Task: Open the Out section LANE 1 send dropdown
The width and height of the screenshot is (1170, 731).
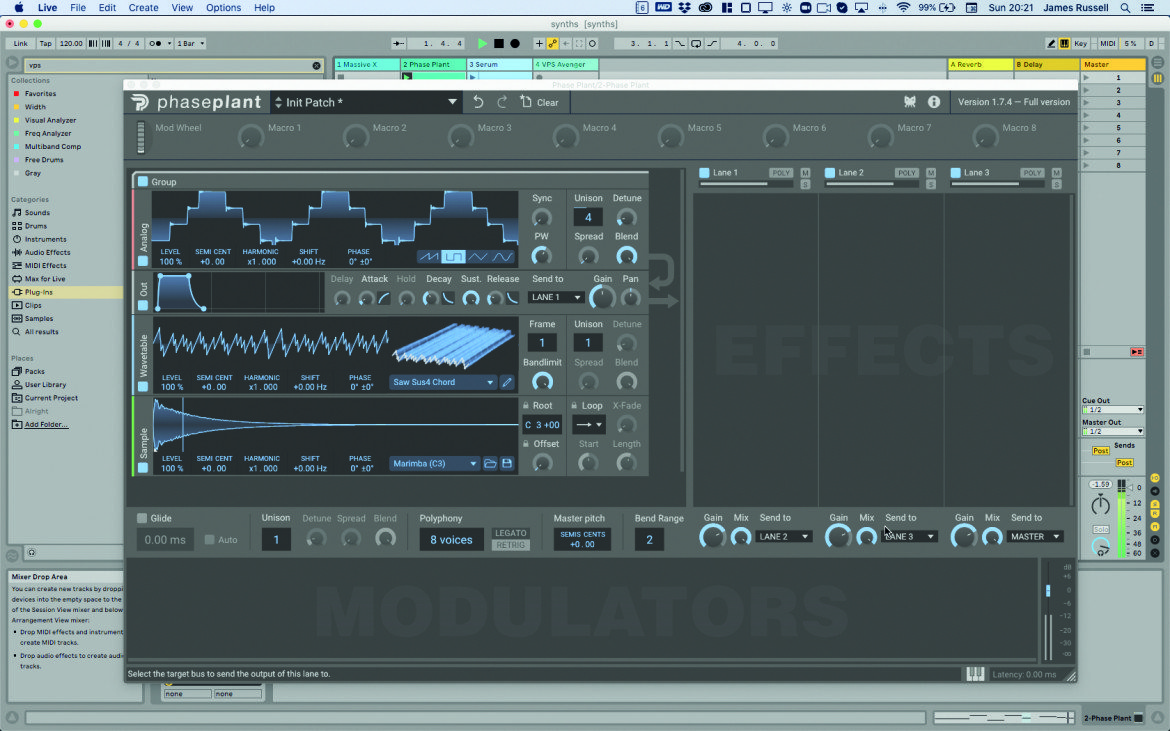Action: click(x=556, y=297)
